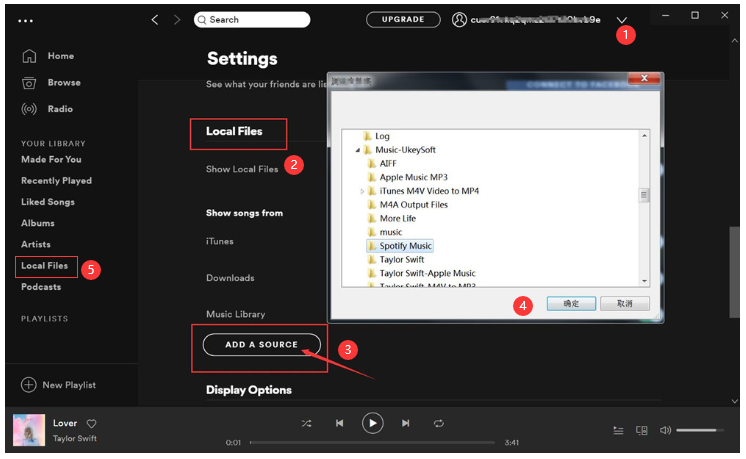
Task: Click the 取消 Cancel button in dialog
Action: pyautogui.click(x=625, y=304)
